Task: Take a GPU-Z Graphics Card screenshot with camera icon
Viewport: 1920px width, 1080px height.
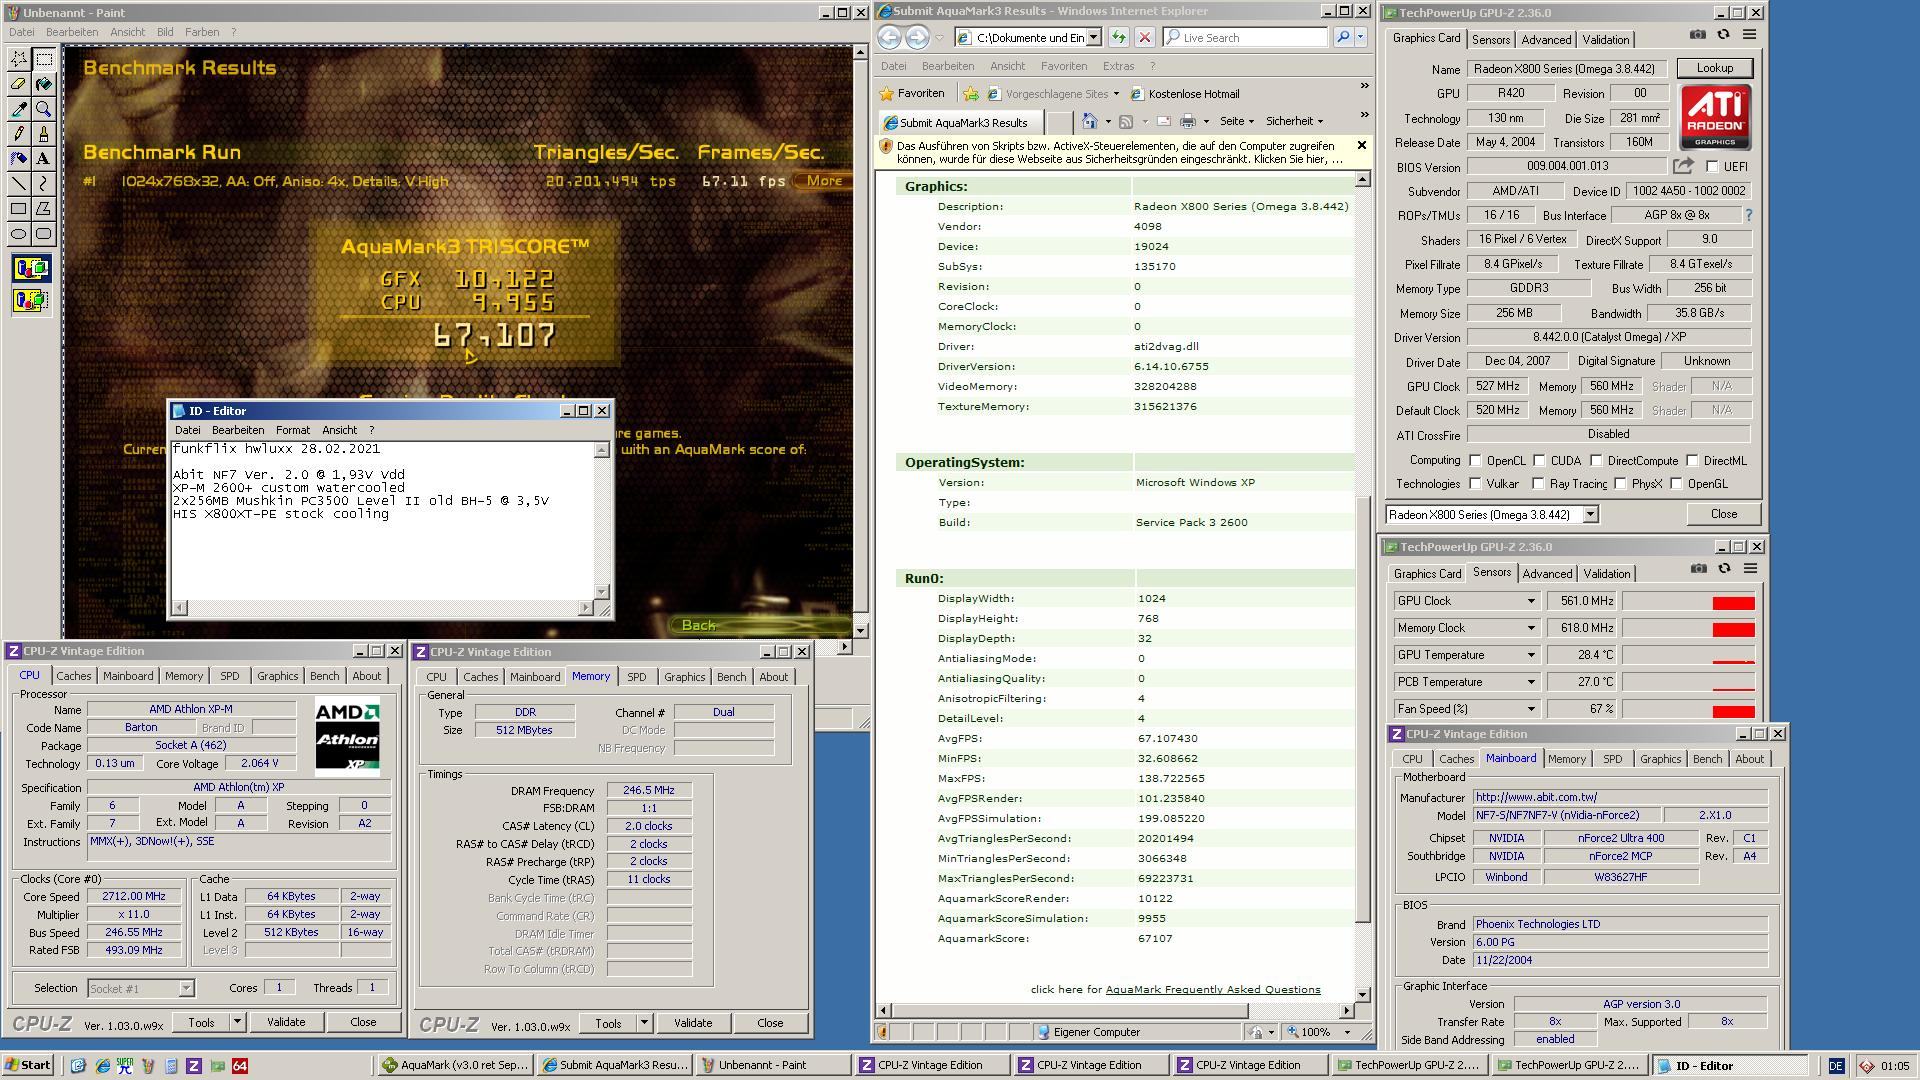Action: click(1698, 34)
